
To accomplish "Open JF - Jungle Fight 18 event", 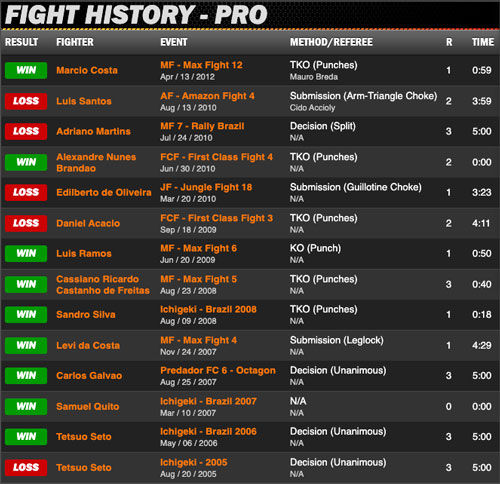I will (206, 187).
